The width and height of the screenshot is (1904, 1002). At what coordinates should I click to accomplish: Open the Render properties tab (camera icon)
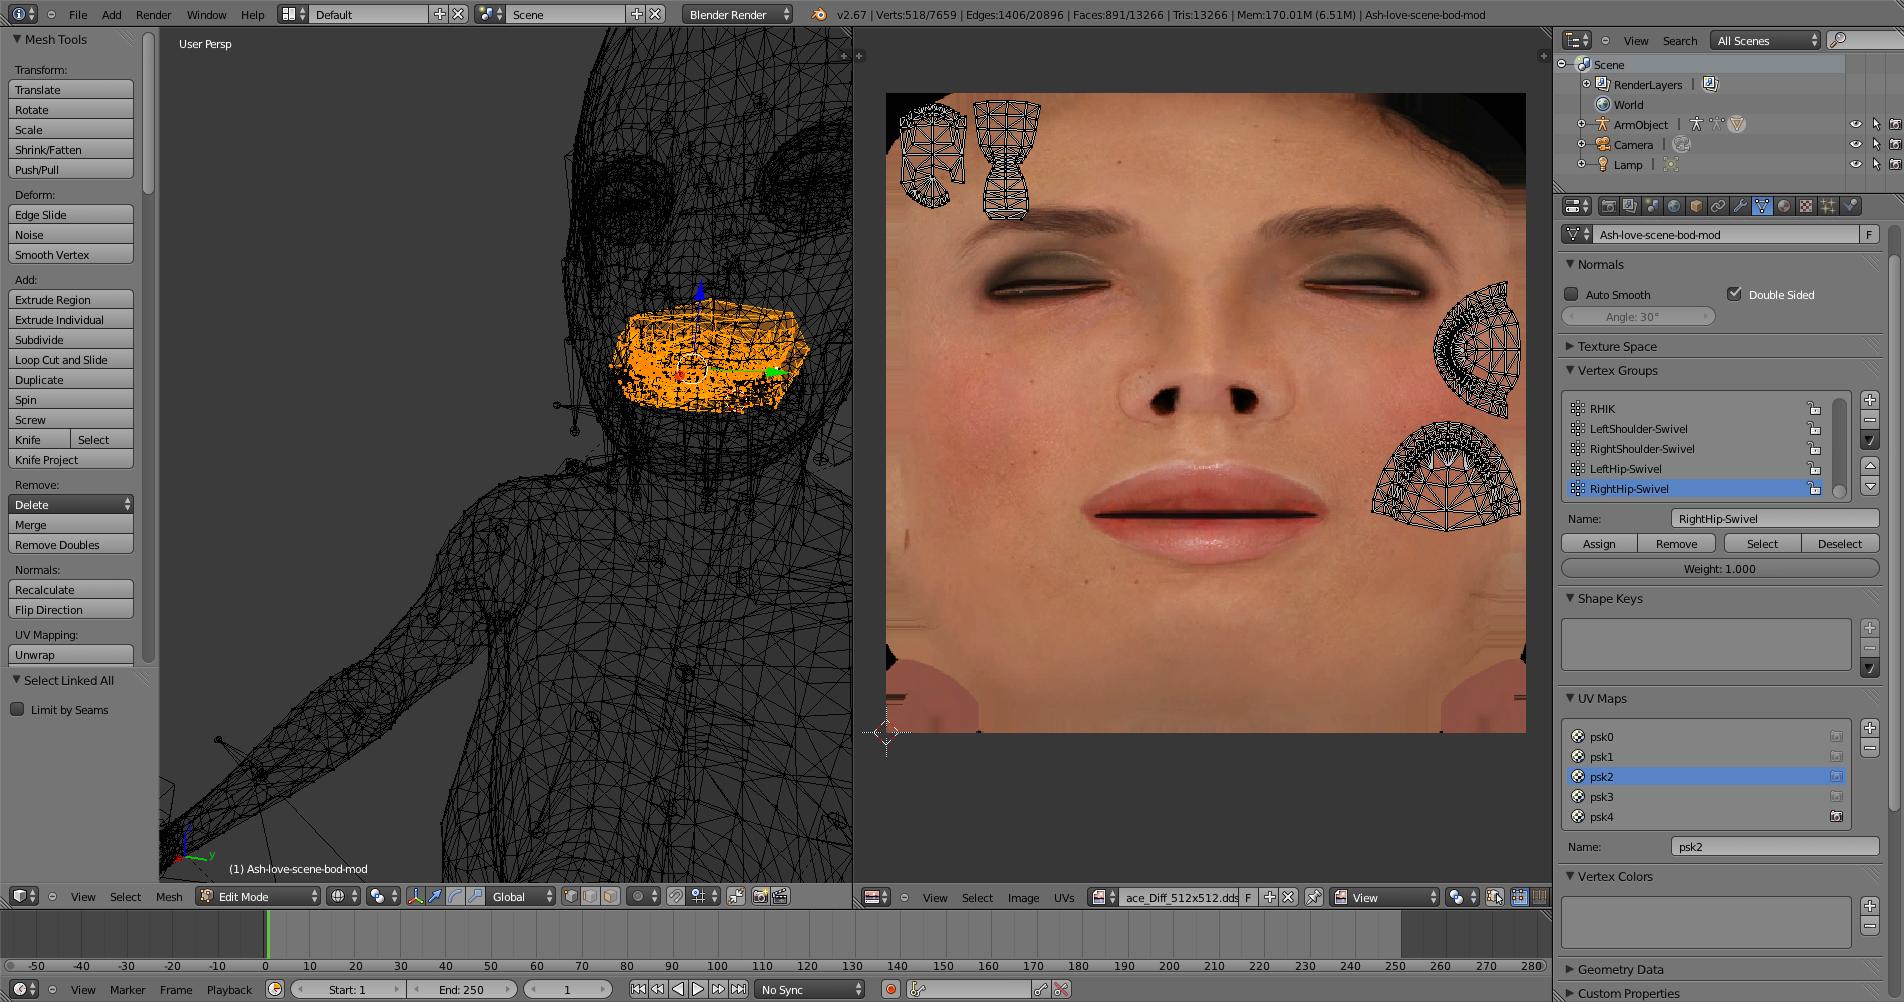(x=1609, y=206)
